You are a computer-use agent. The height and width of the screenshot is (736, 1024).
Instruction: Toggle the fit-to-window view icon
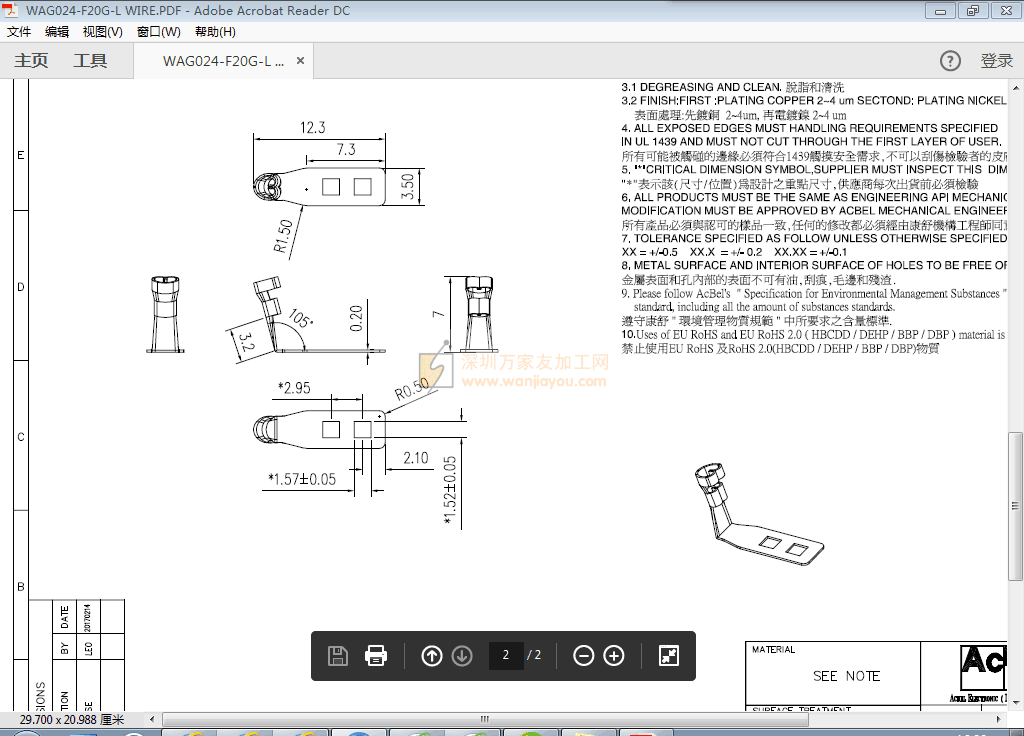click(669, 656)
